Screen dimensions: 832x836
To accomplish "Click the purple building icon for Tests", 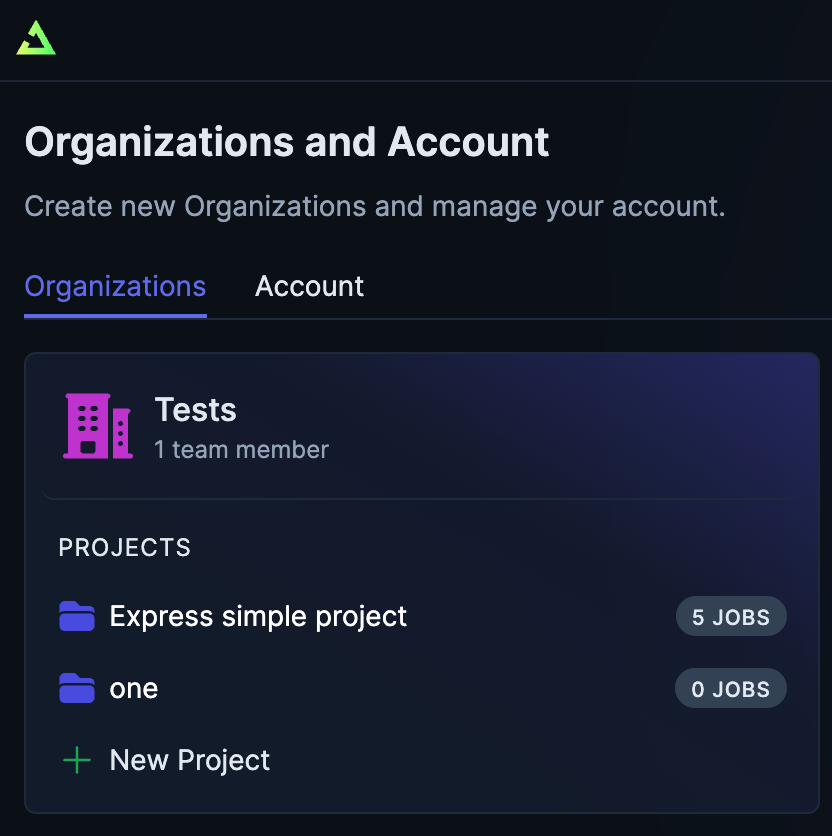I will click(x=98, y=426).
